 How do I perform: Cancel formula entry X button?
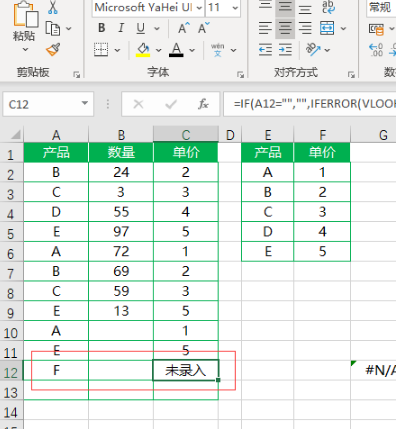tap(138, 105)
